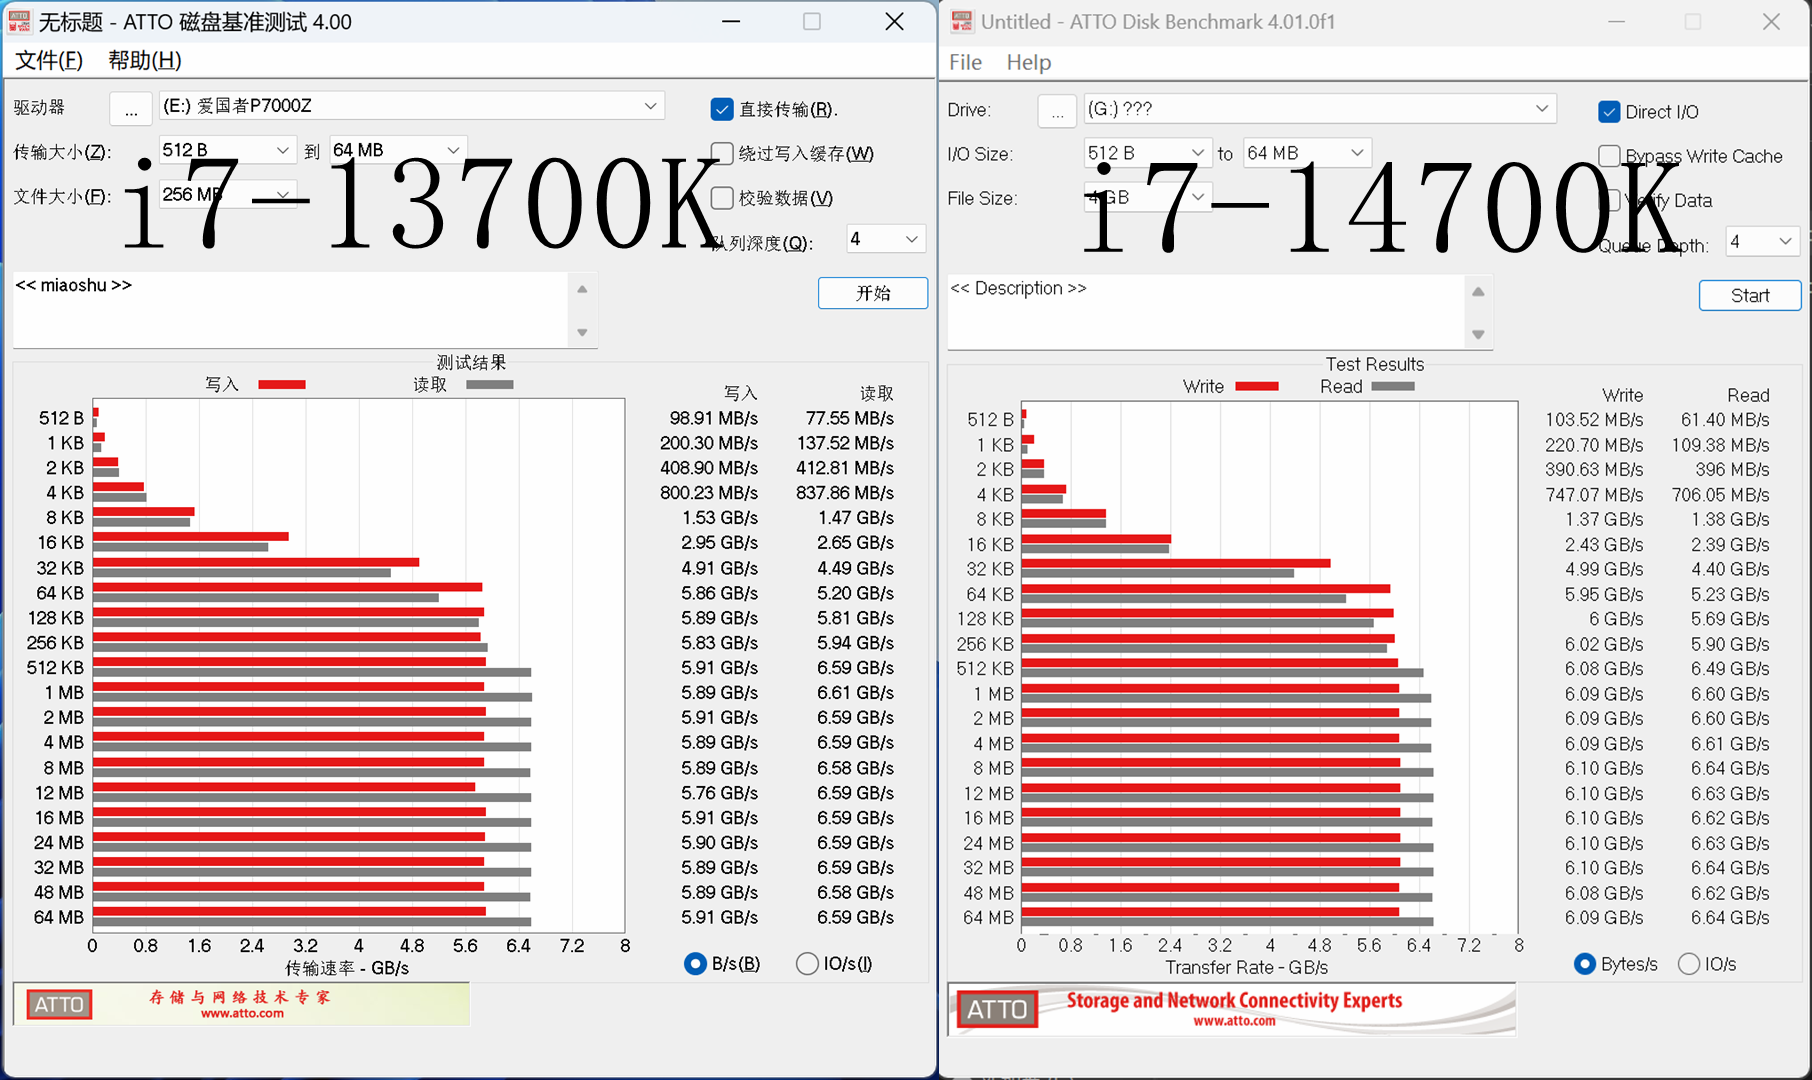Click the 6.61 GB/s read value
Screen dimensions: 1812x1080
click(856, 693)
